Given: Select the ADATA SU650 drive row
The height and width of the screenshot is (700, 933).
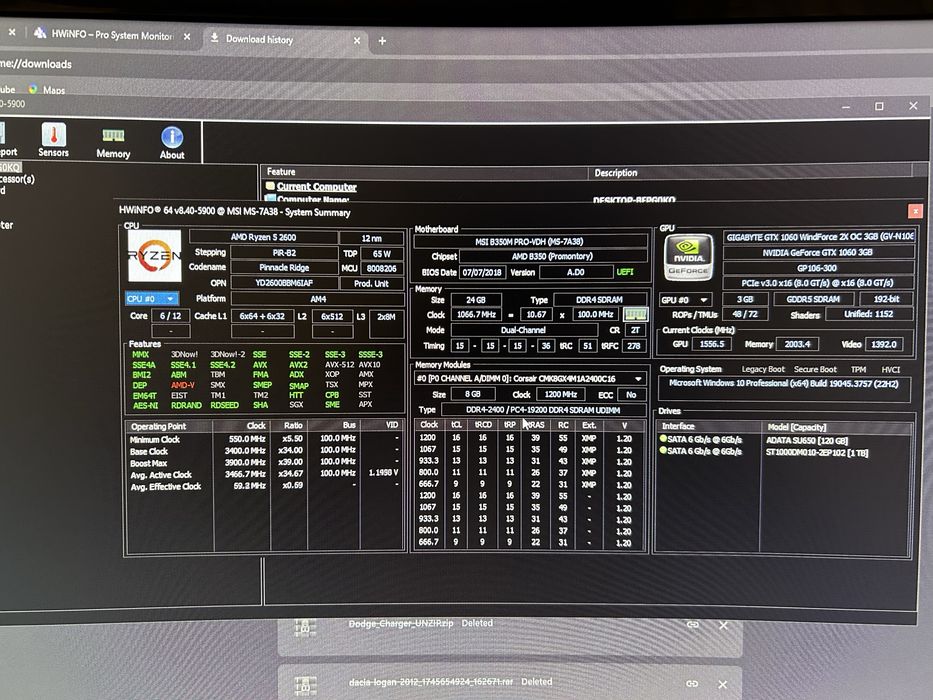Looking at the screenshot, I should coord(784,440).
